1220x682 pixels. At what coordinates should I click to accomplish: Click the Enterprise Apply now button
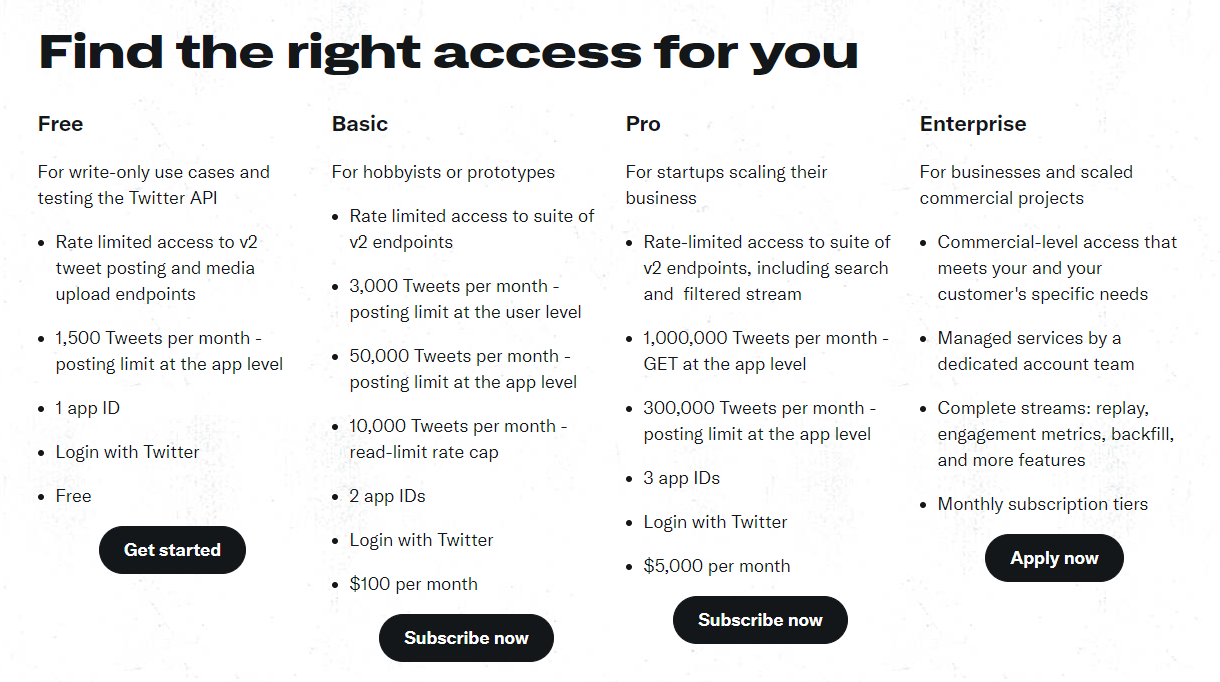click(1054, 558)
